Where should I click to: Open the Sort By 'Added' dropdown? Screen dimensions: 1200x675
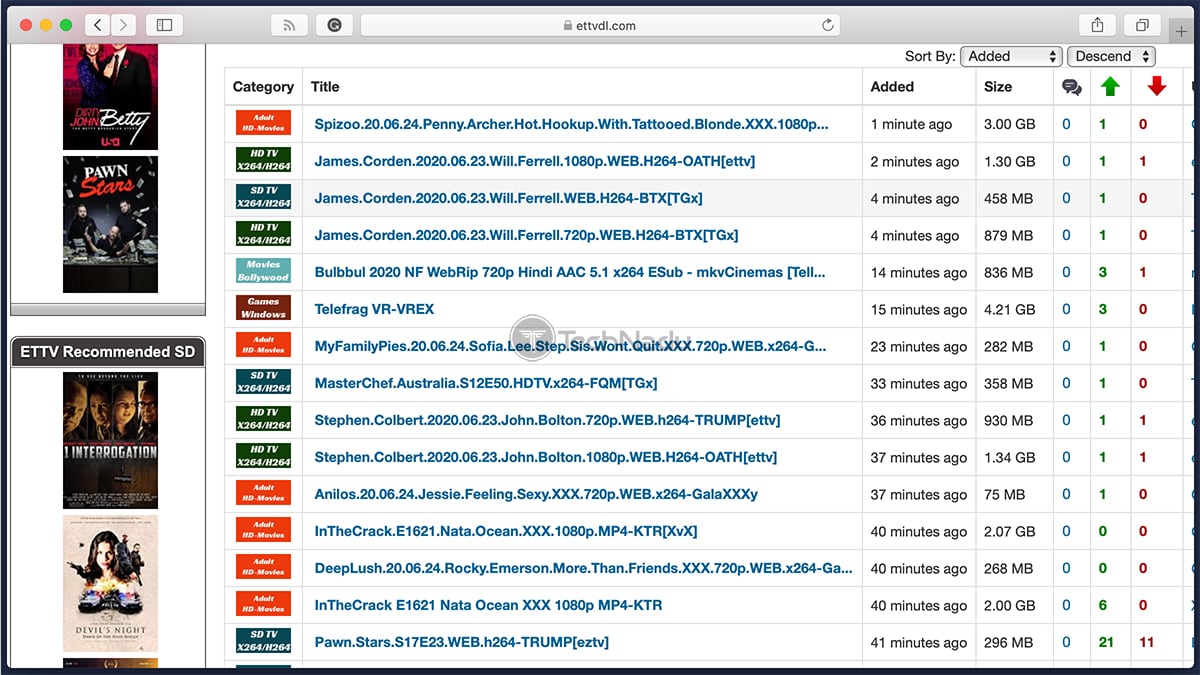[1011, 57]
